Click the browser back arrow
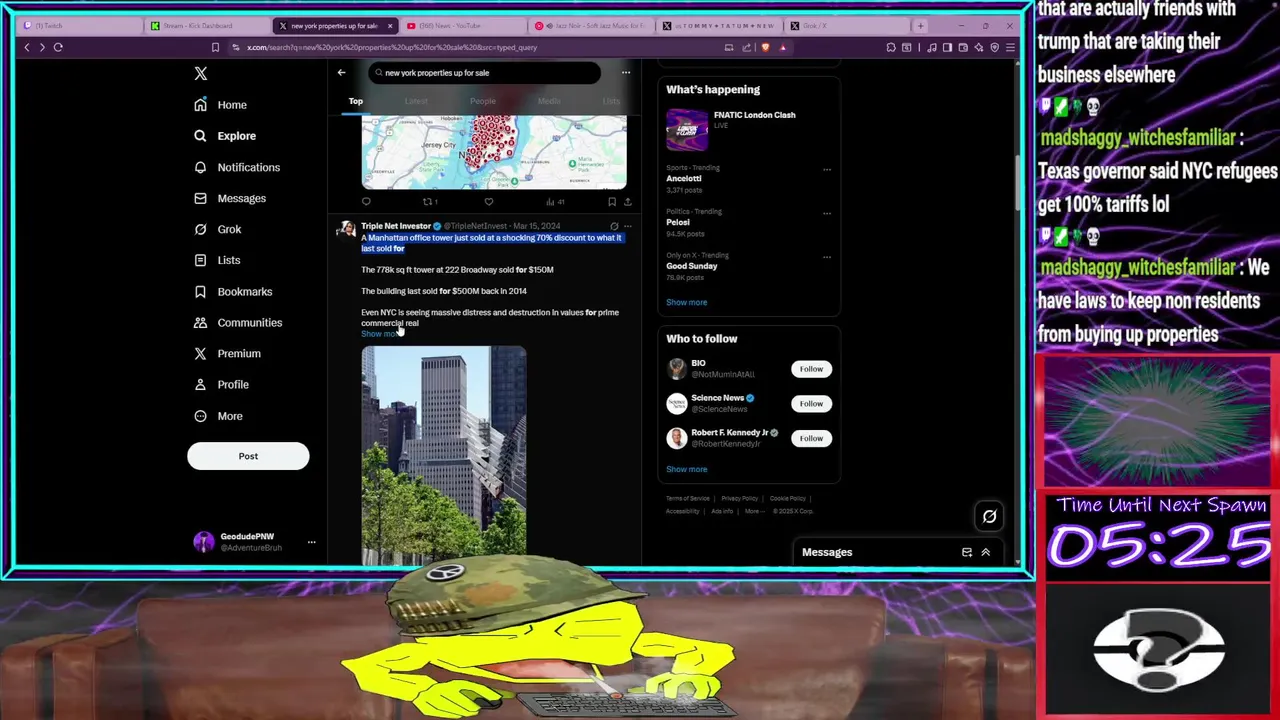Viewport: 1280px width, 720px height. pos(27,47)
